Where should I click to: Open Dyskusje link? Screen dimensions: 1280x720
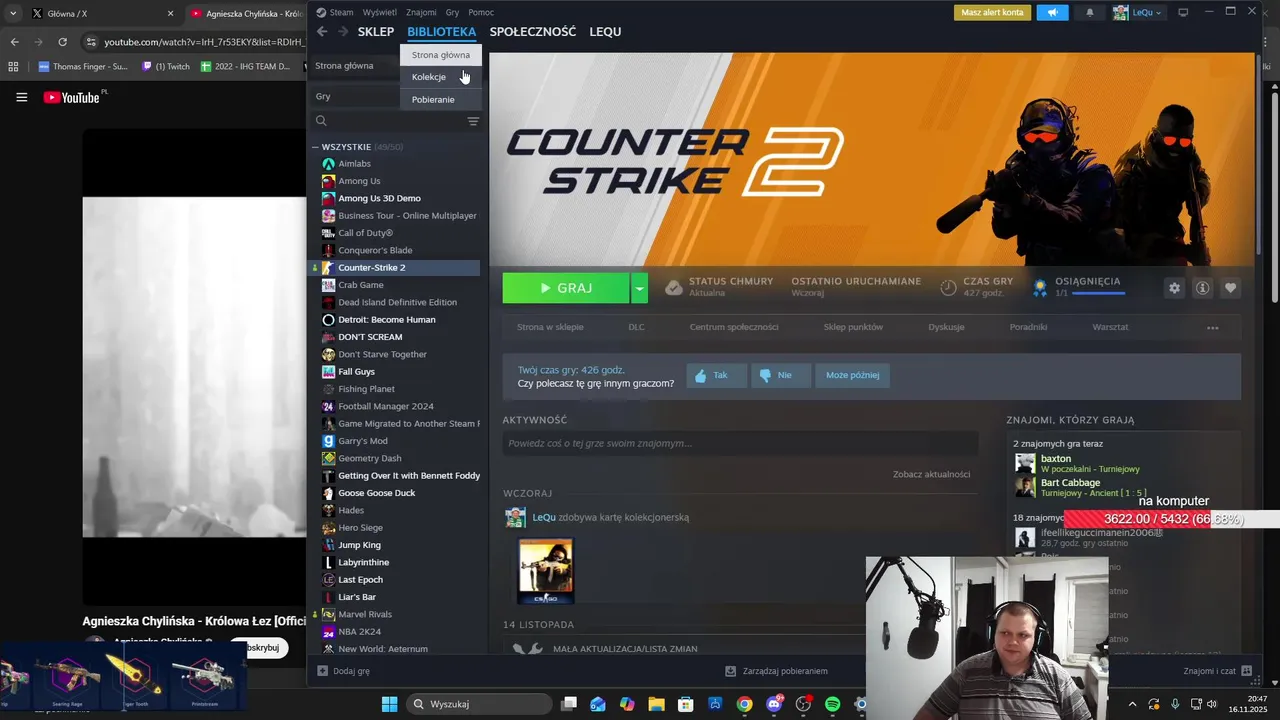coord(946,327)
